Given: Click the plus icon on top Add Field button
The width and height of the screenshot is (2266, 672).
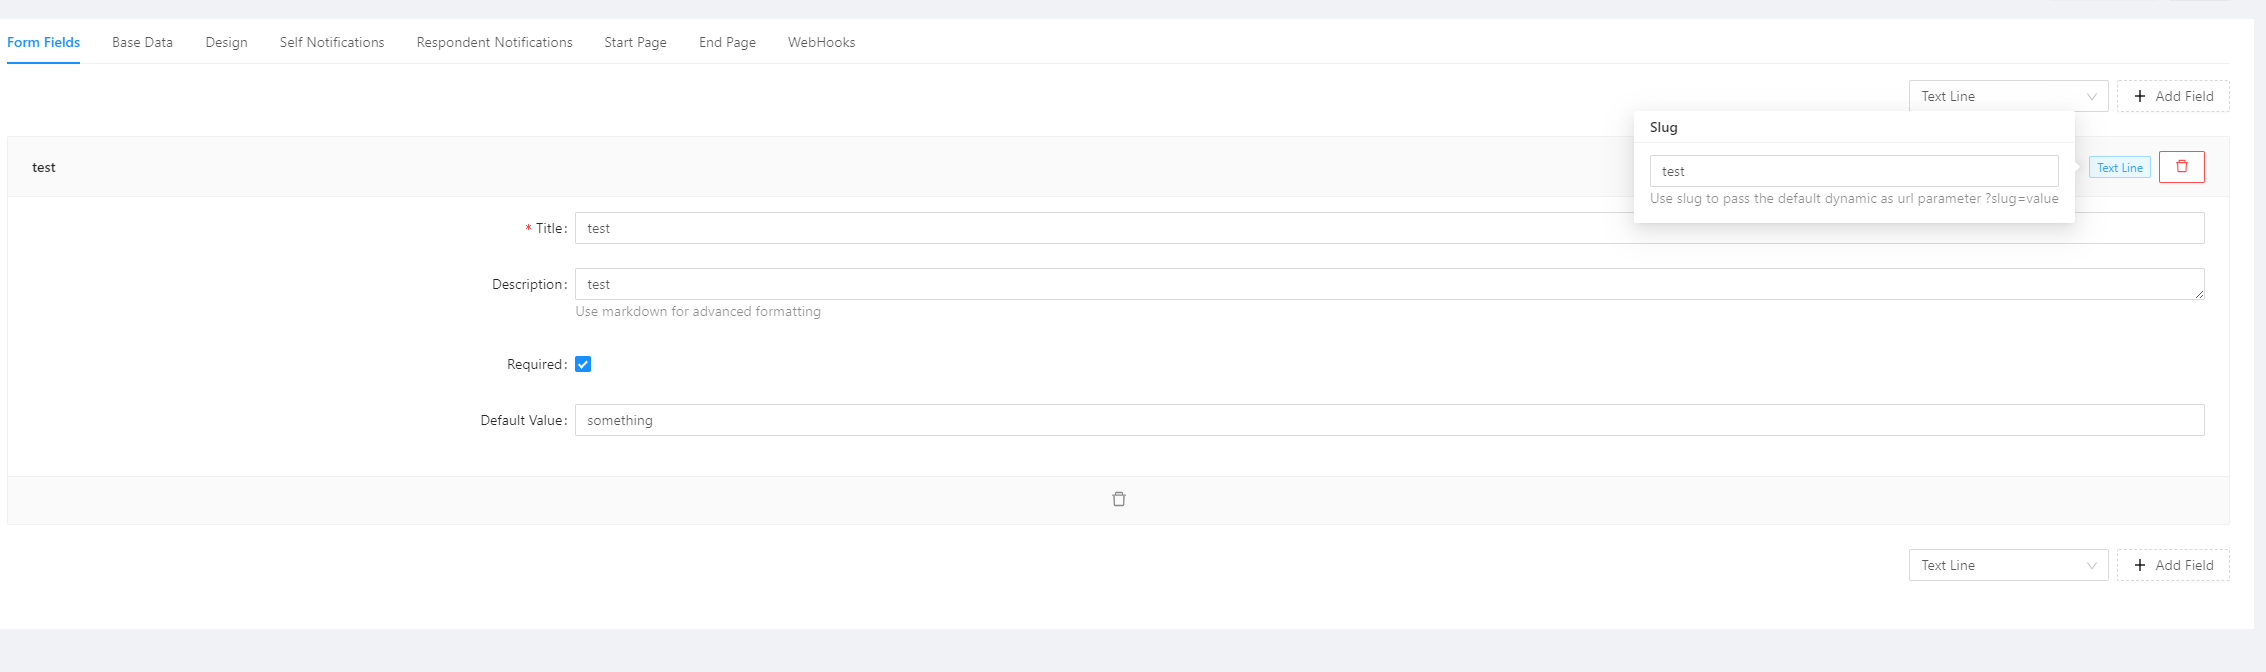Looking at the screenshot, I should (x=2140, y=96).
